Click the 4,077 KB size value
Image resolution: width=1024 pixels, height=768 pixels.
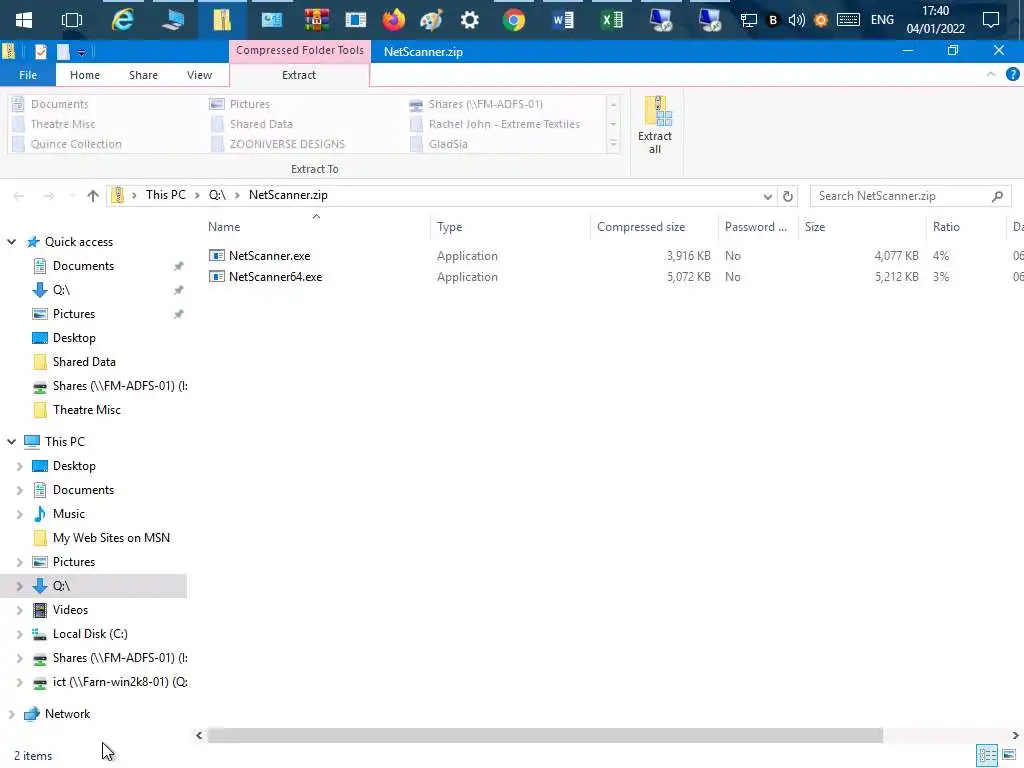coord(897,256)
